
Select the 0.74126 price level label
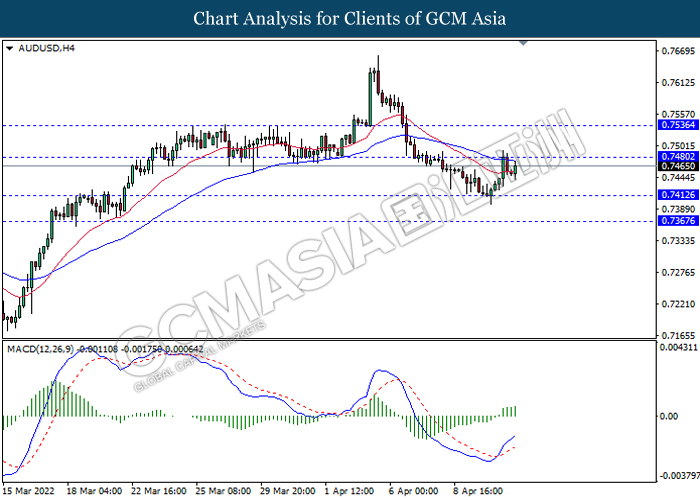point(678,195)
